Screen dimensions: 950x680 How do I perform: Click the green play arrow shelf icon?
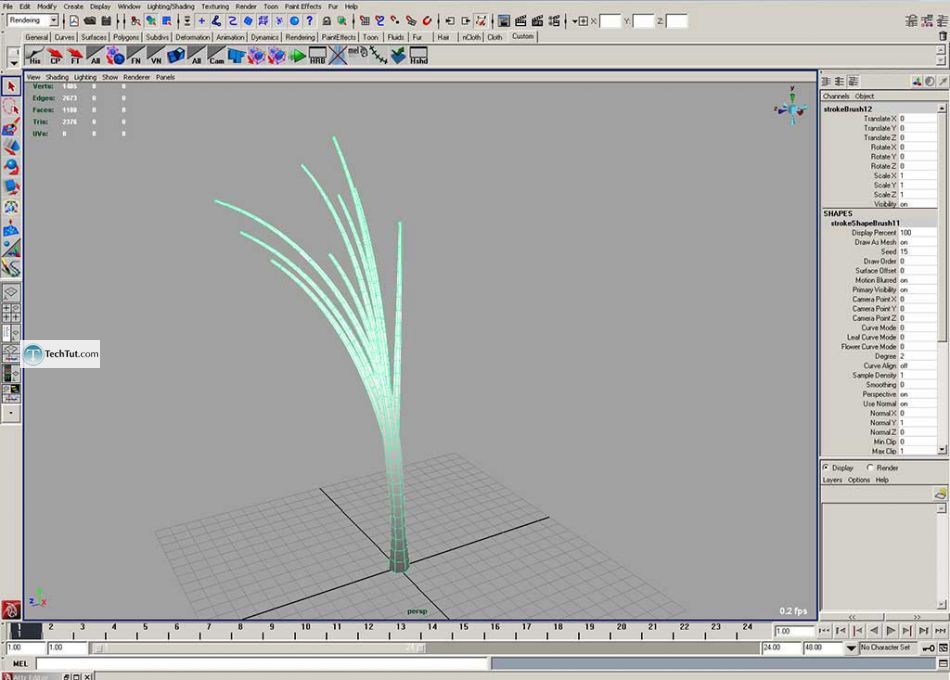(297, 56)
